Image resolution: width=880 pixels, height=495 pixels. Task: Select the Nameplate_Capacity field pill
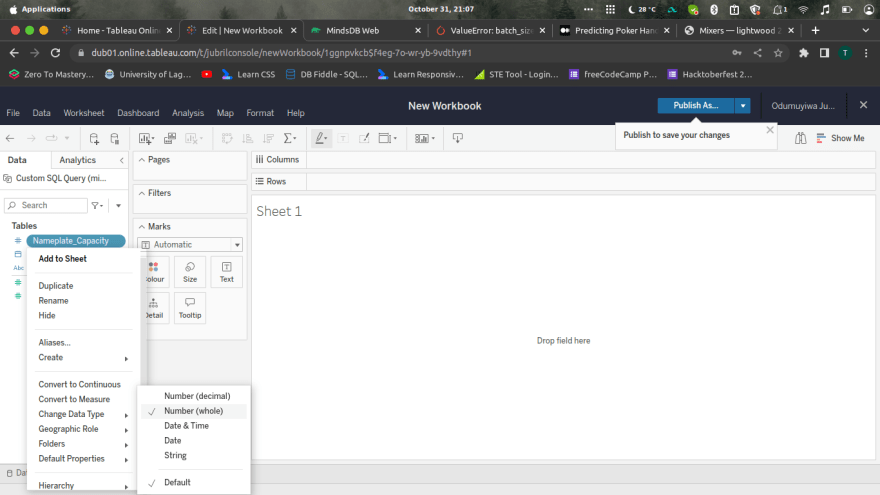76,241
